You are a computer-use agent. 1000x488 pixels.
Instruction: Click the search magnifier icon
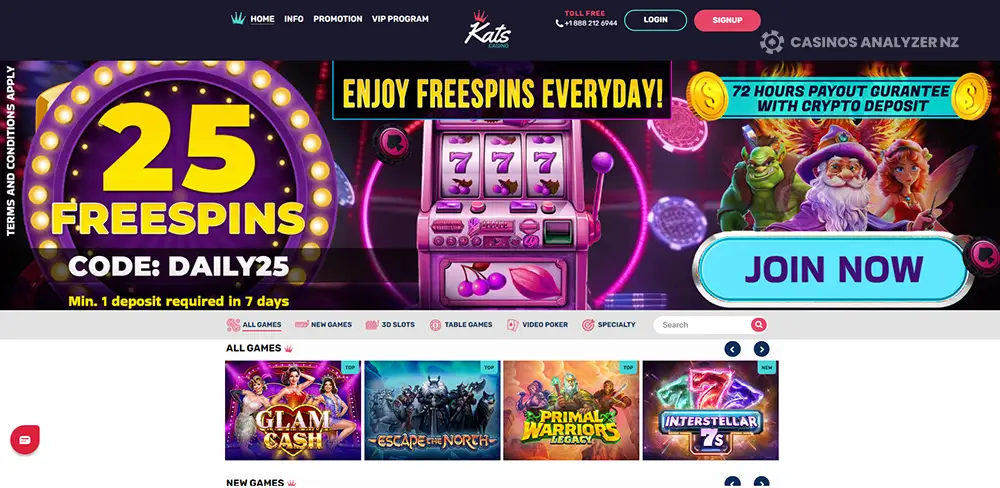(758, 325)
